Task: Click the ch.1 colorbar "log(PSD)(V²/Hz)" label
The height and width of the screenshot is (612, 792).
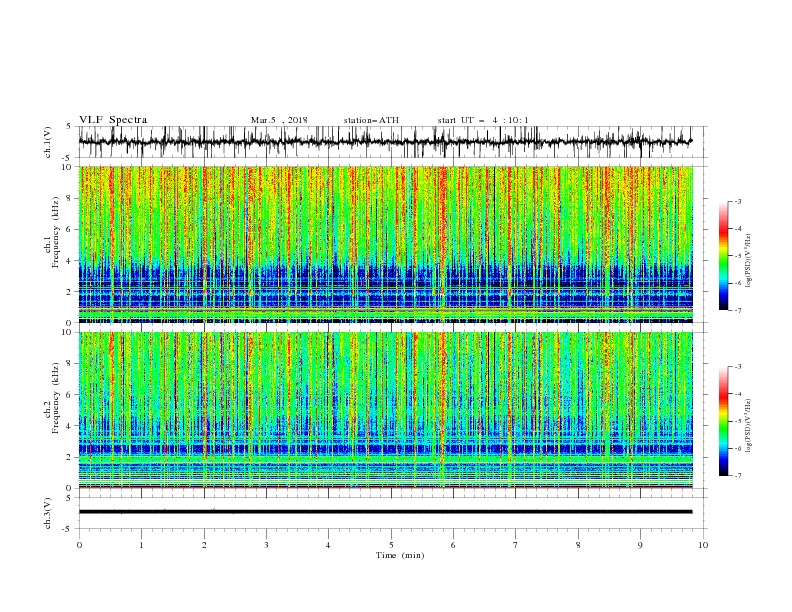Action: click(748, 261)
